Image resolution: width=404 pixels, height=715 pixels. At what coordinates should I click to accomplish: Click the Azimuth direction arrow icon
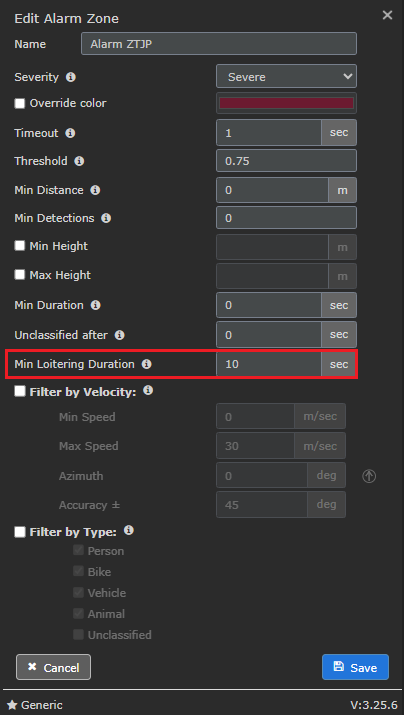click(369, 477)
